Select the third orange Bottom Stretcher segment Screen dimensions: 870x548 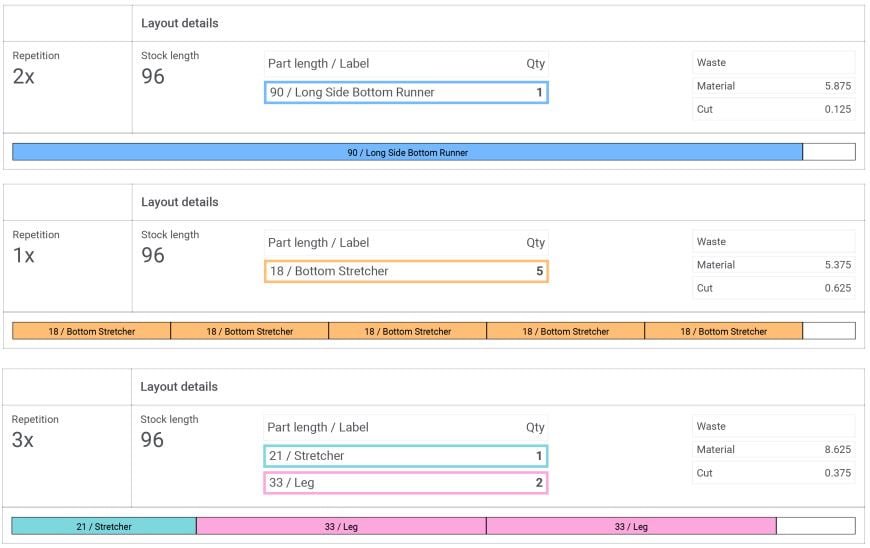tap(407, 331)
